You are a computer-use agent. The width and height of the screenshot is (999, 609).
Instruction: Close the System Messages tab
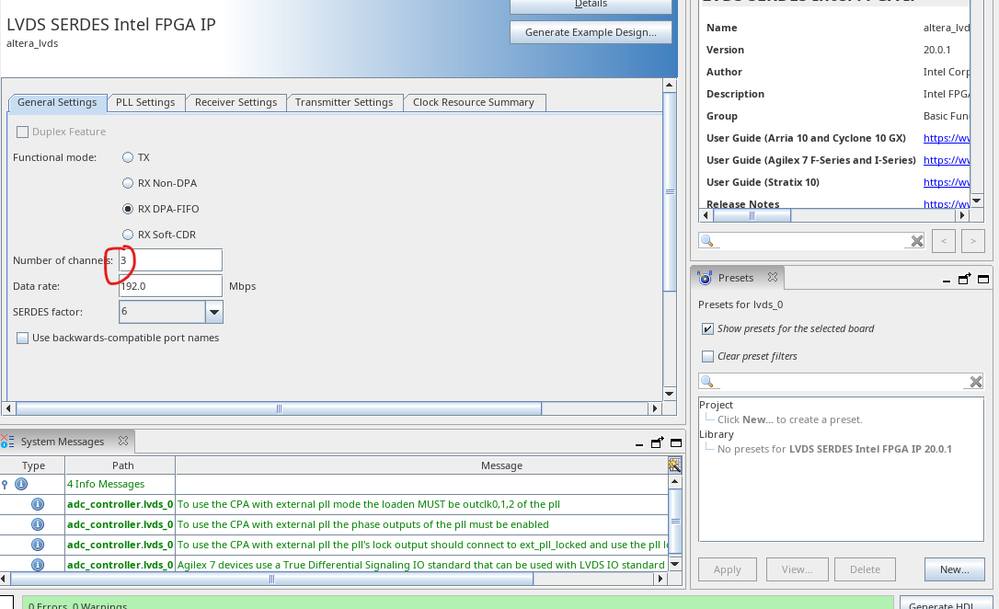coord(123,441)
